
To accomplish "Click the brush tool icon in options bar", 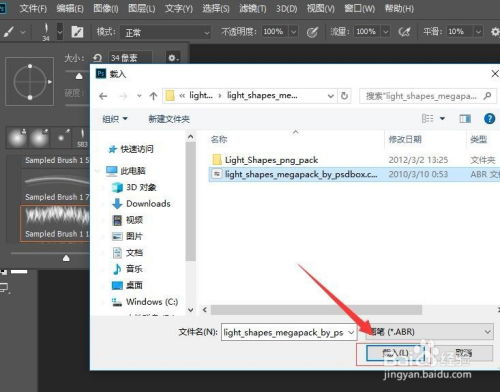I will pyautogui.click(x=9, y=32).
